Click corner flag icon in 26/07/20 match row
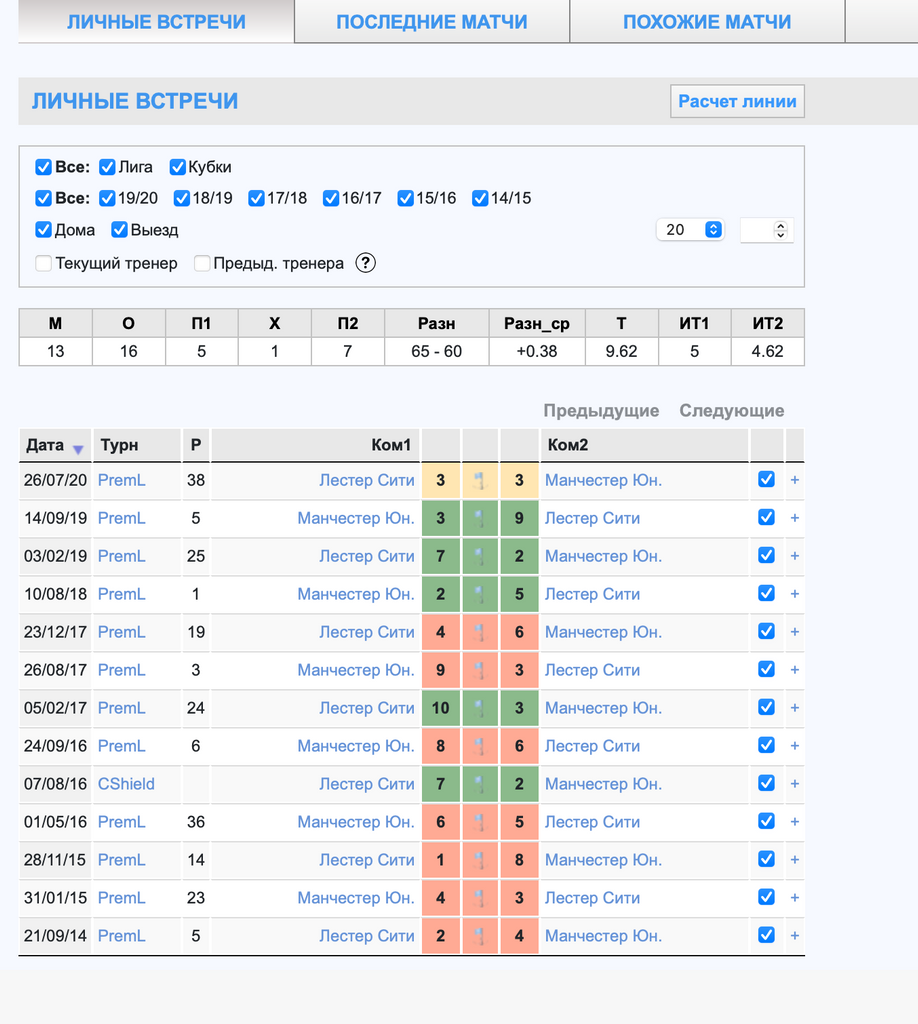The height and width of the screenshot is (1024, 918). pos(480,481)
